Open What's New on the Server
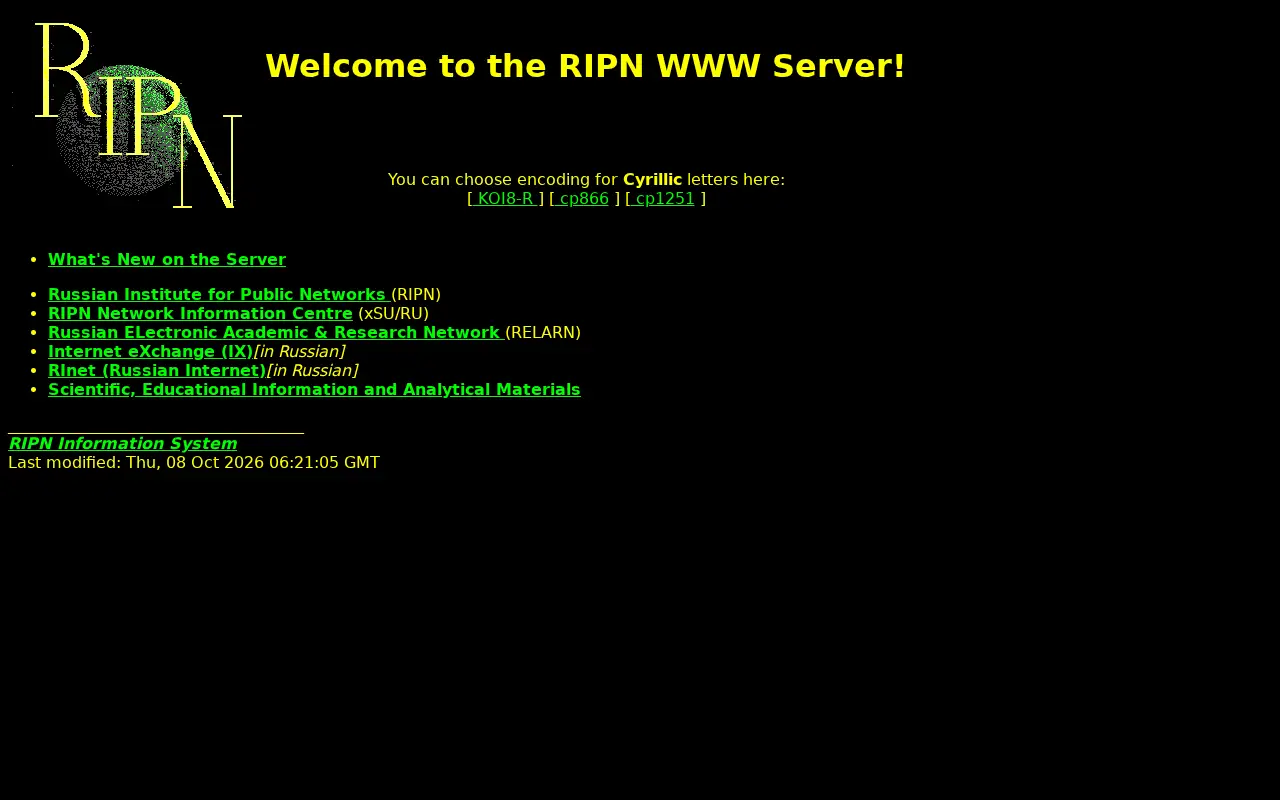The height and width of the screenshot is (800, 1280). click(x=167, y=260)
